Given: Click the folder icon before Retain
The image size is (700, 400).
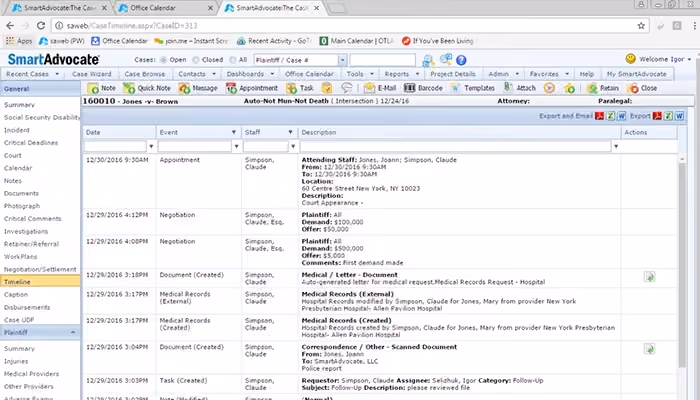Looking at the screenshot, I should coord(570,88).
